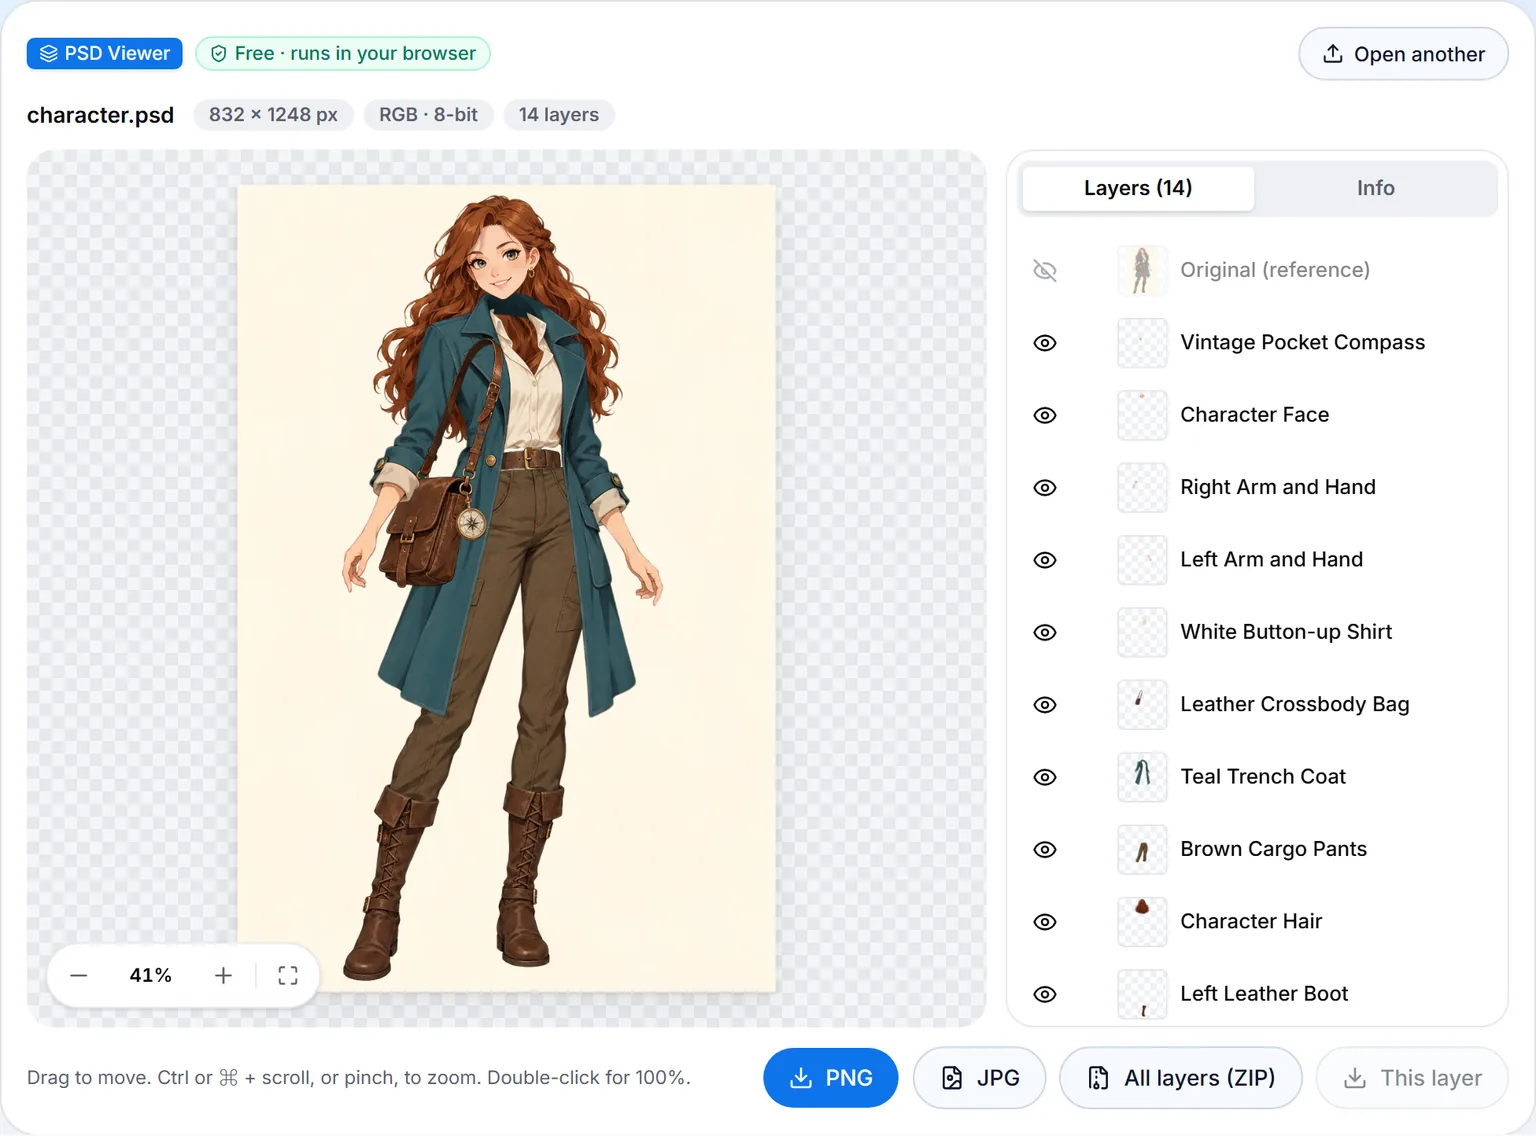This screenshot has height=1136, width=1536.
Task: Download All layers (ZIP)
Action: [1181, 1078]
